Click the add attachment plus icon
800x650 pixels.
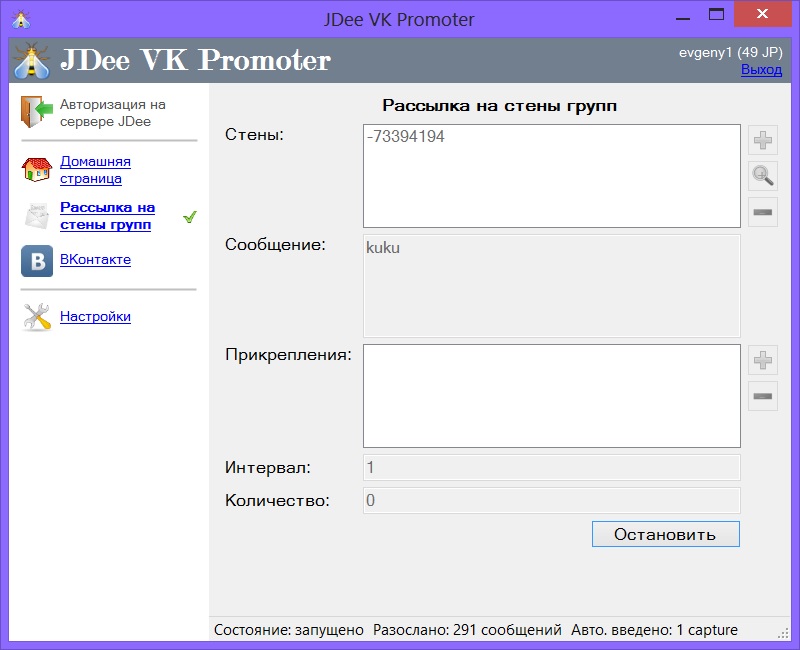coord(763,360)
